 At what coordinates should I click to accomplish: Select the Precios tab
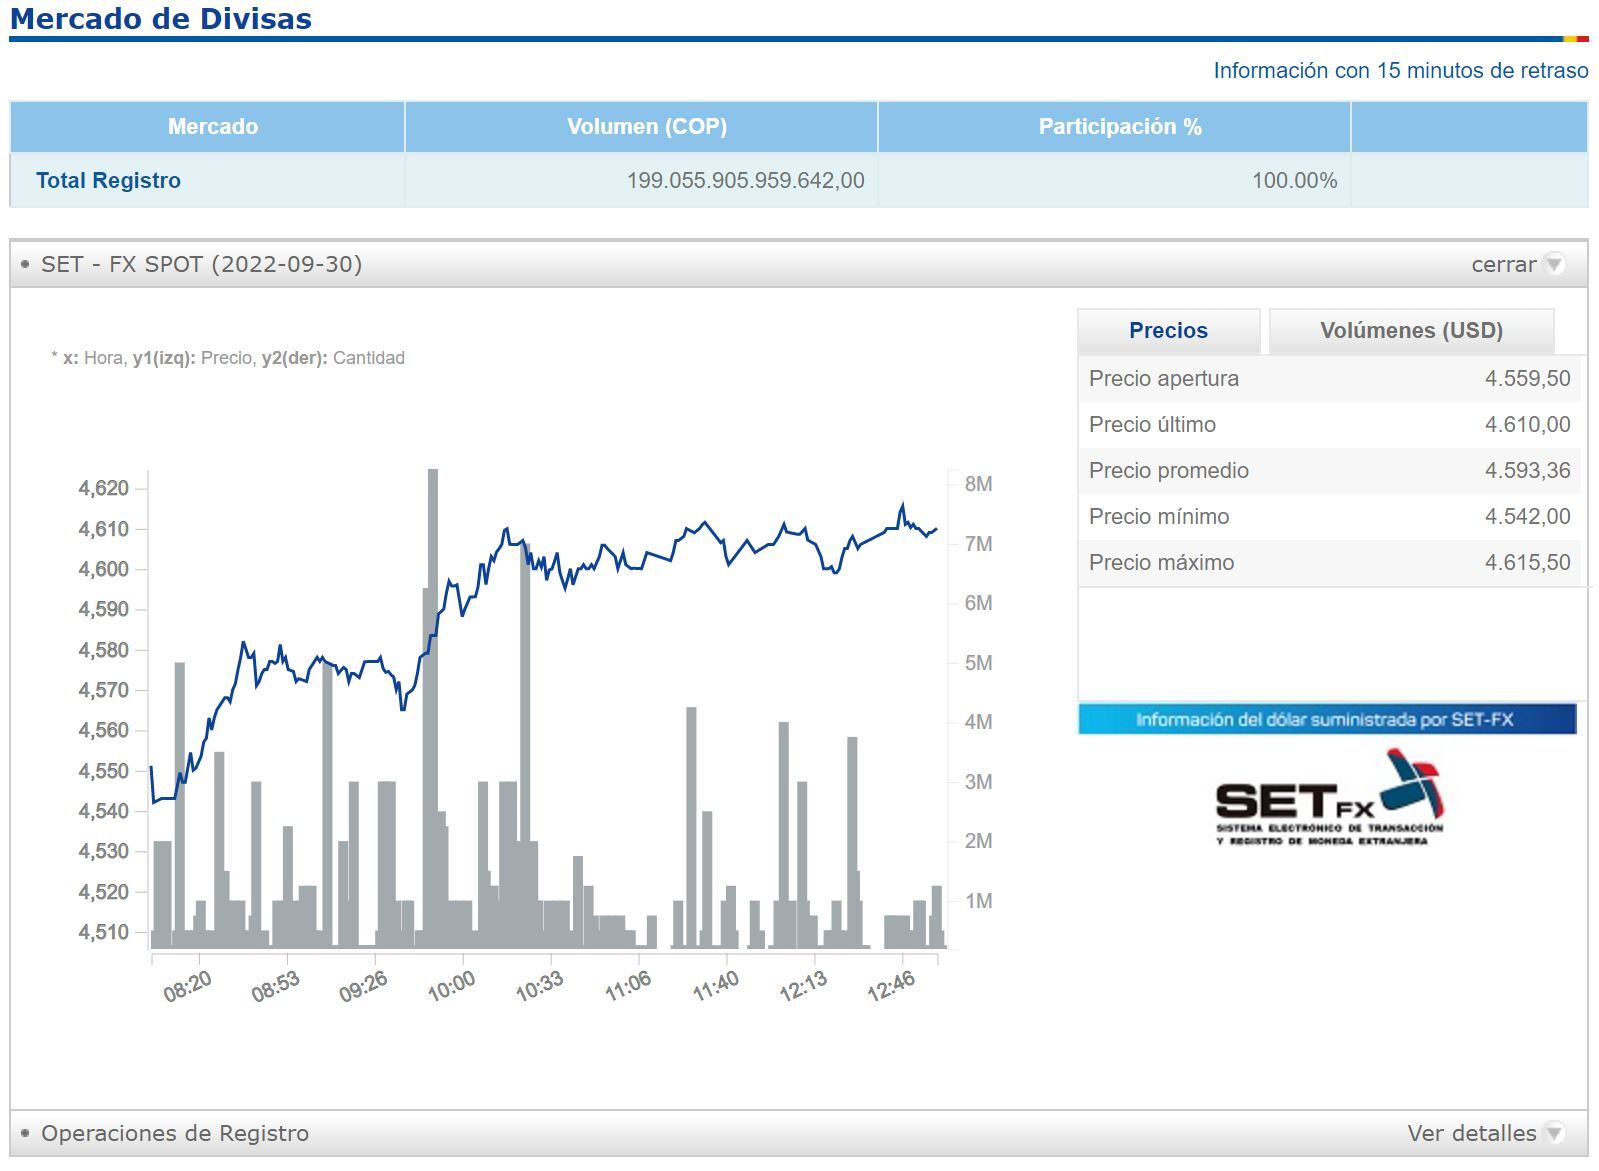[x=1168, y=331]
